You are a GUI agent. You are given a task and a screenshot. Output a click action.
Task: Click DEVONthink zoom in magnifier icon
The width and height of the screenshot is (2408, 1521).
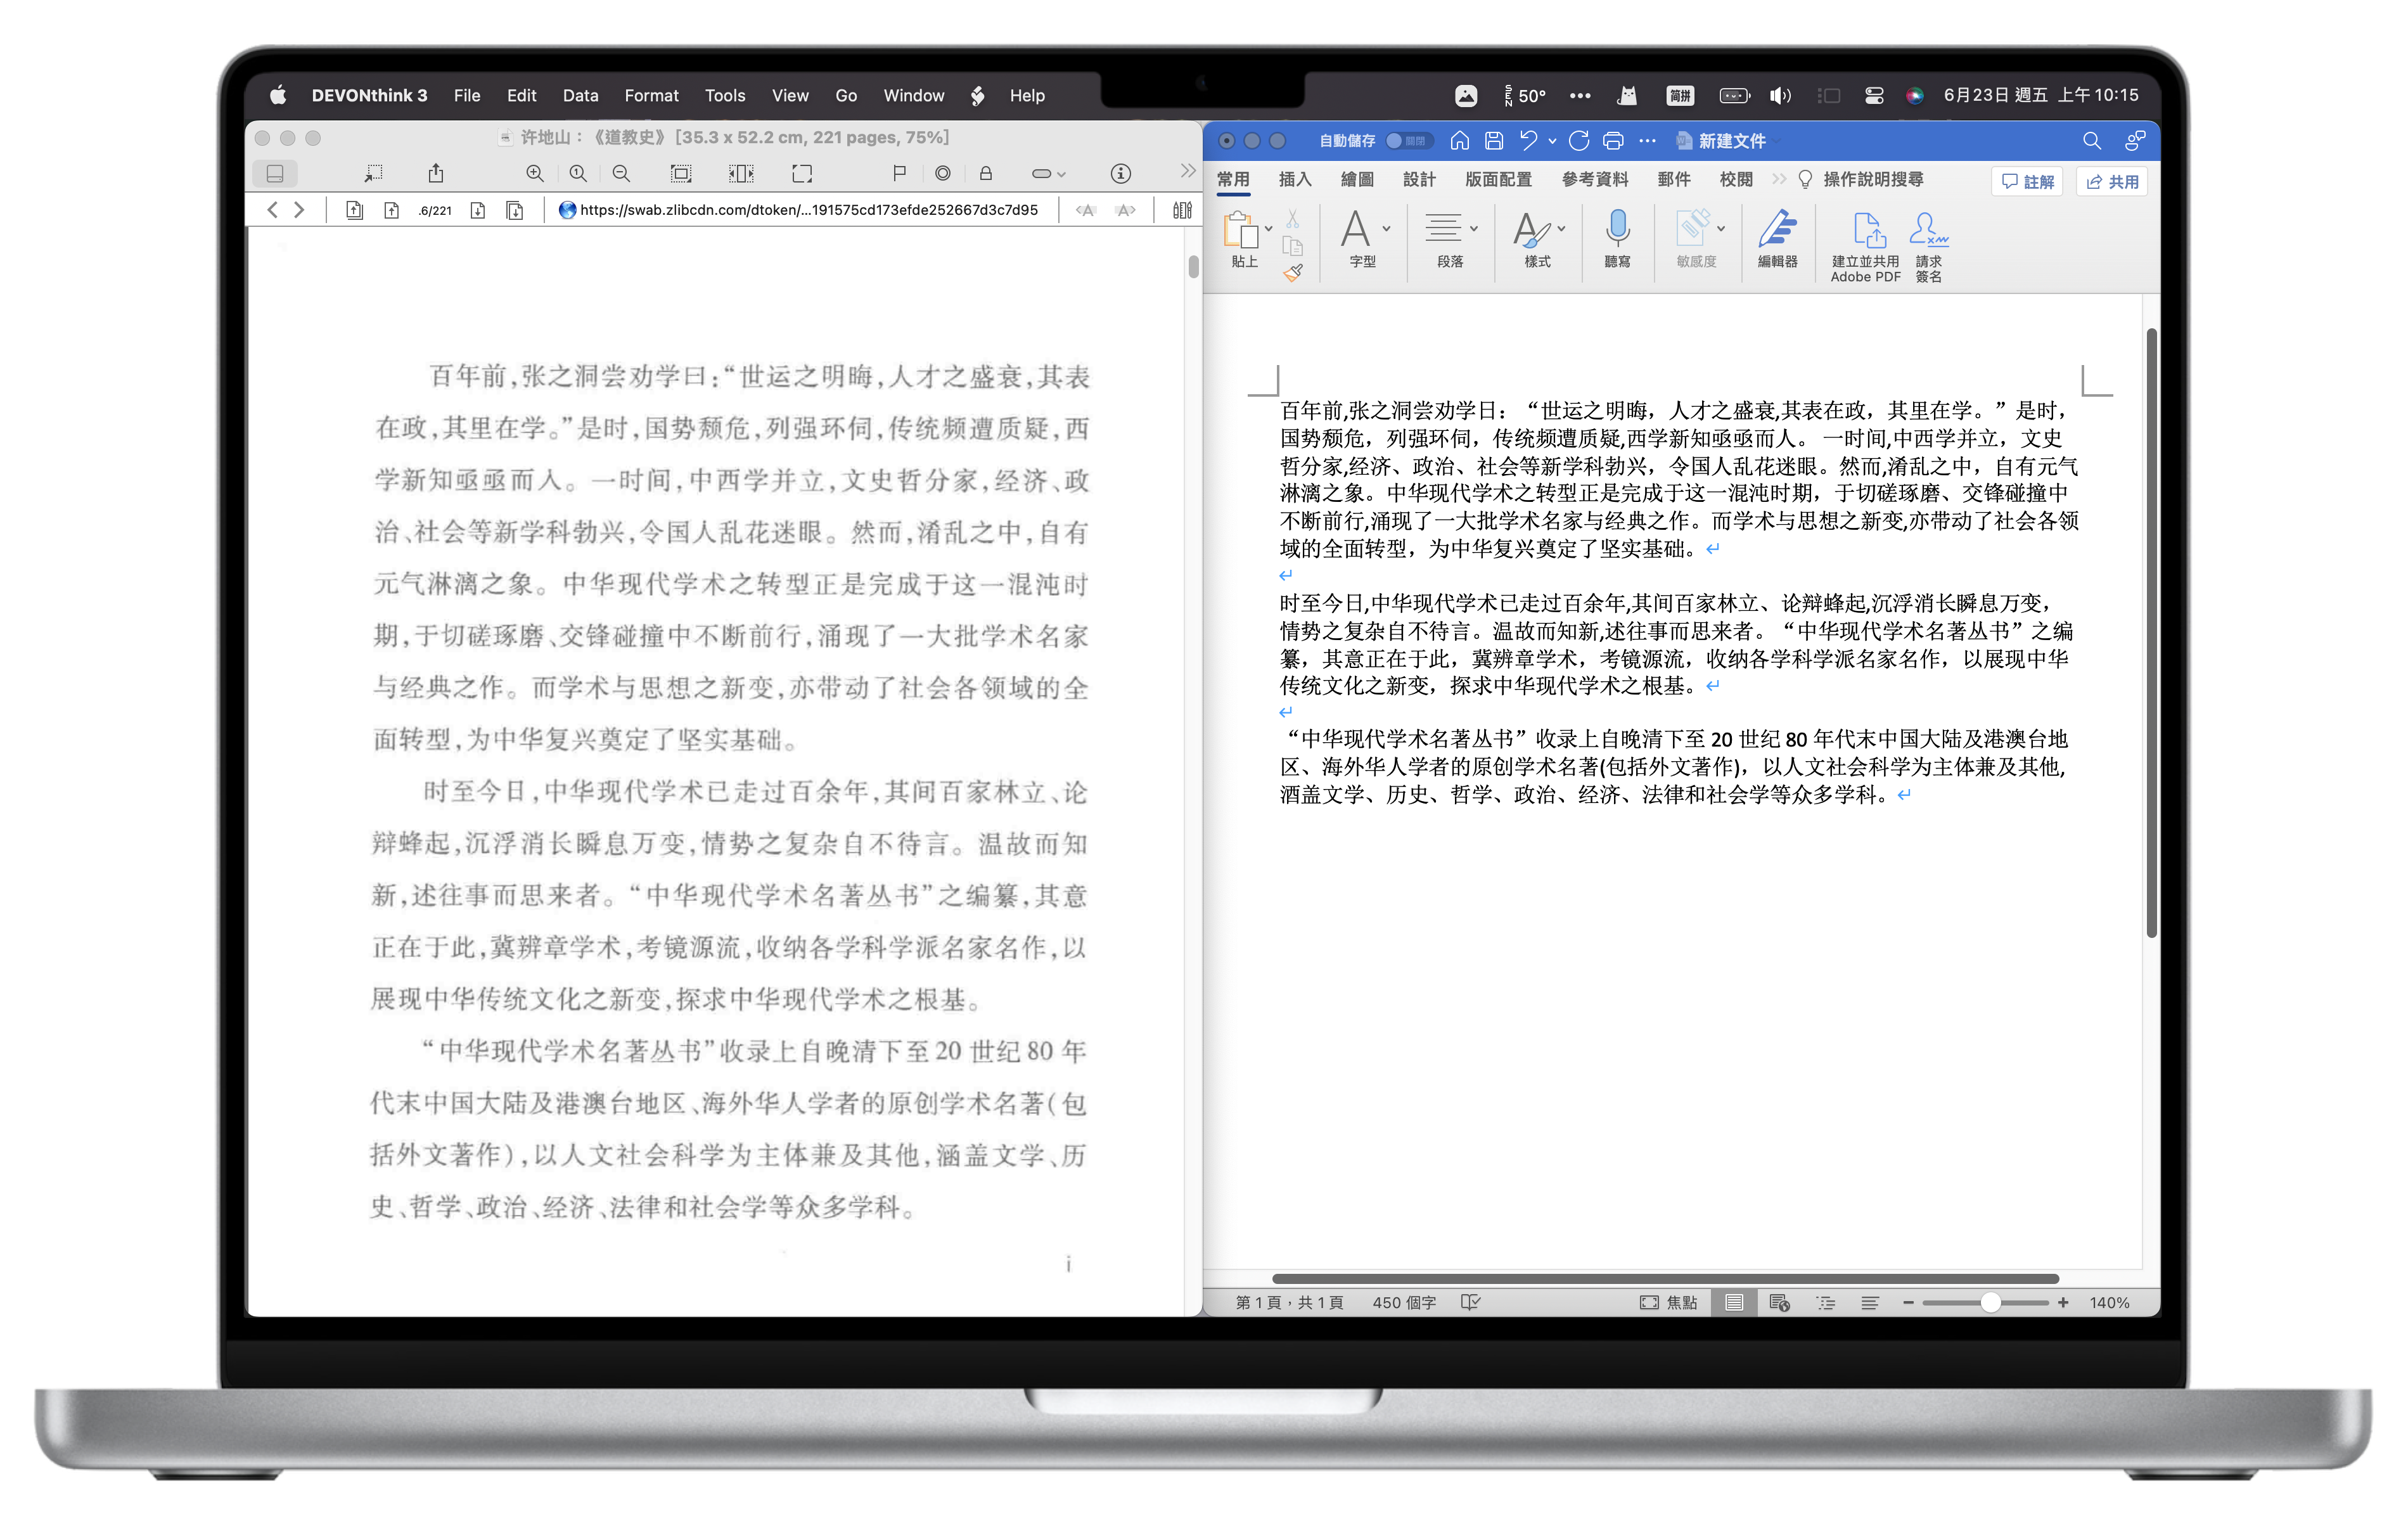(x=534, y=173)
